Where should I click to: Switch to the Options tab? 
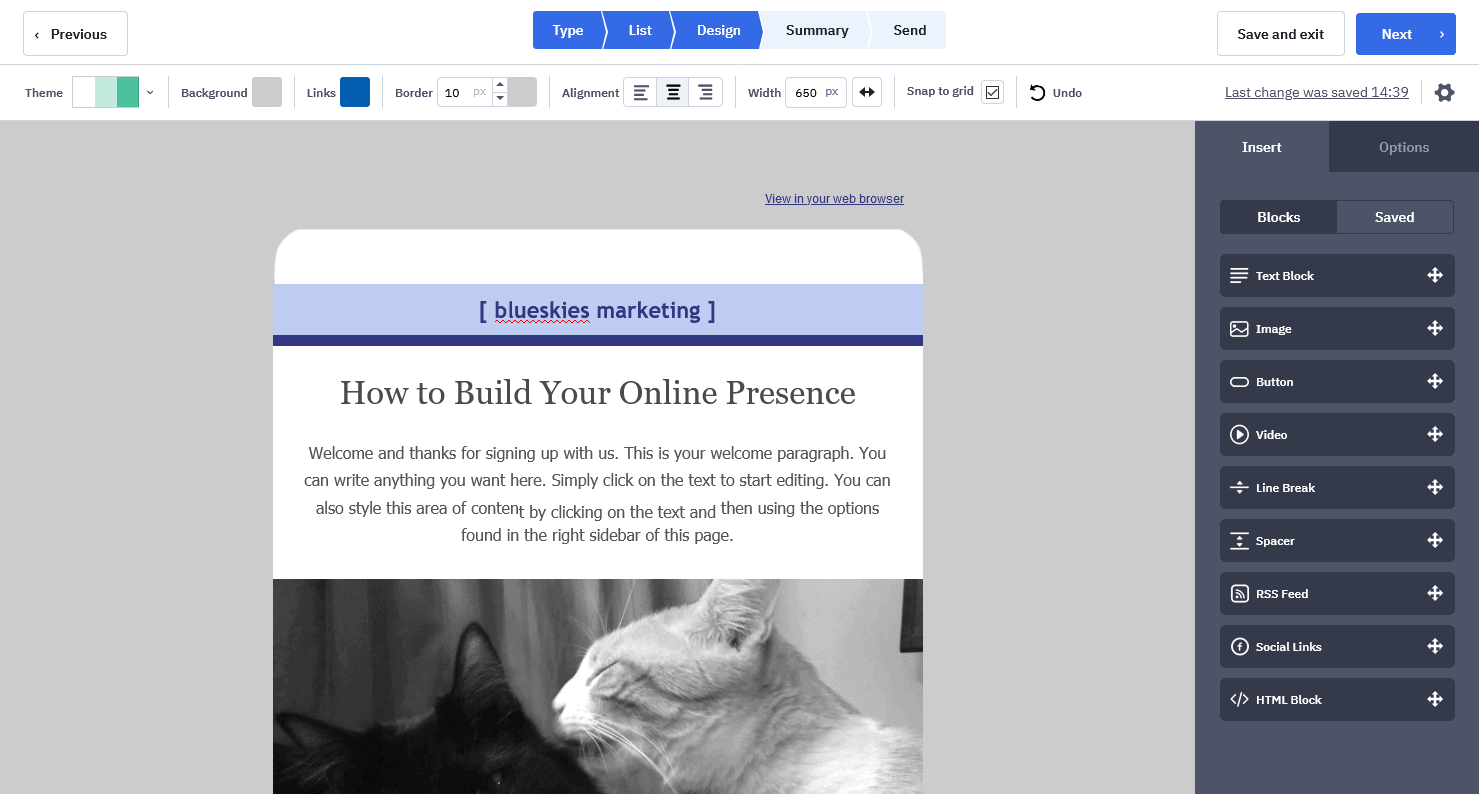1403,147
